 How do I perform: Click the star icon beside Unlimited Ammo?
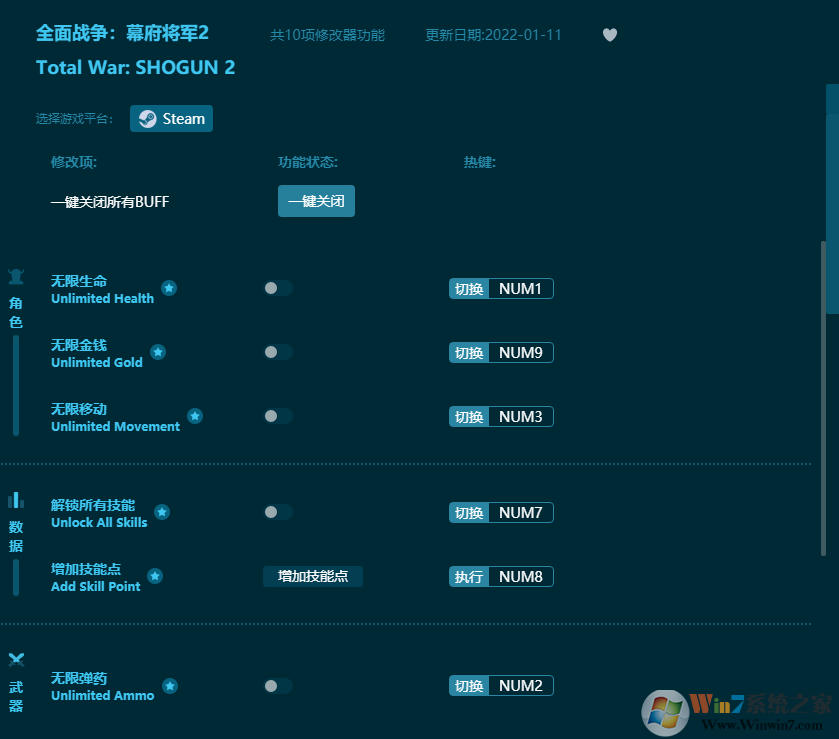[169, 686]
